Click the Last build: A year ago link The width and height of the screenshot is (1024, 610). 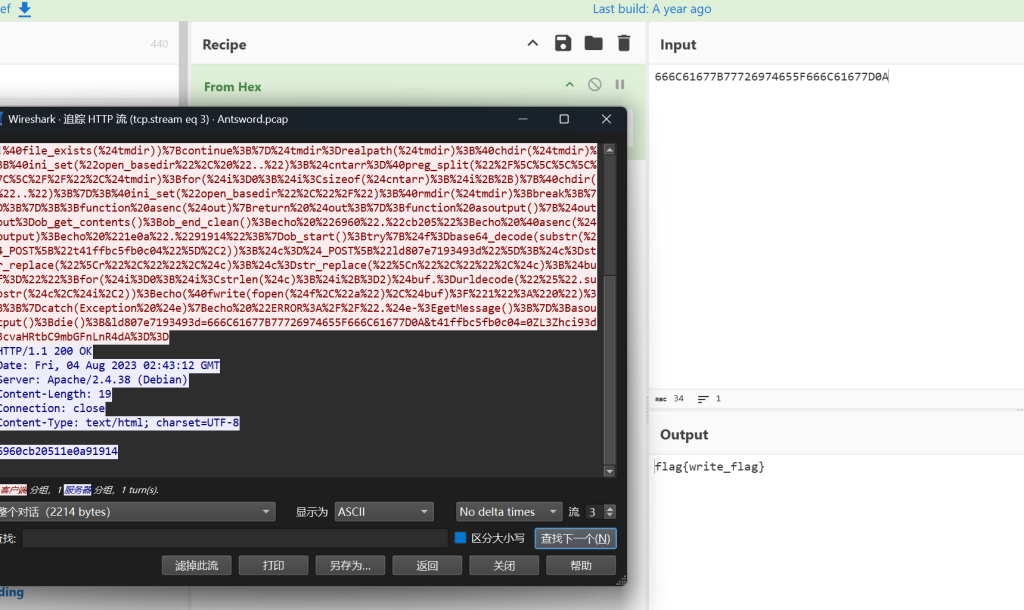click(652, 9)
